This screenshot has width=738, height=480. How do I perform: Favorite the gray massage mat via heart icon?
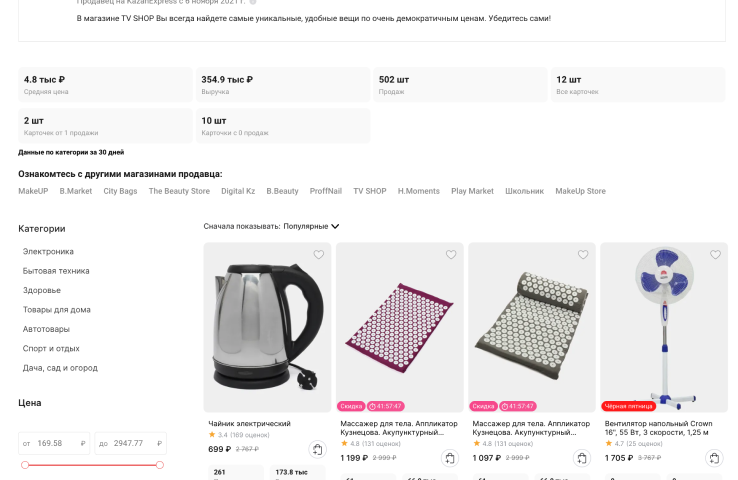[583, 255]
